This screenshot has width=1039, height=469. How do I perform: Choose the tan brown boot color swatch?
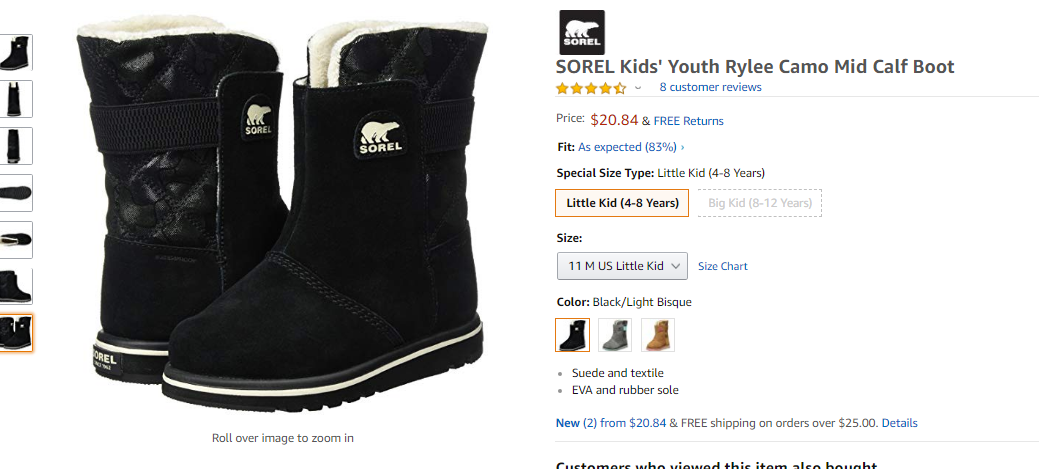pyautogui.click(x=658, y=335)
